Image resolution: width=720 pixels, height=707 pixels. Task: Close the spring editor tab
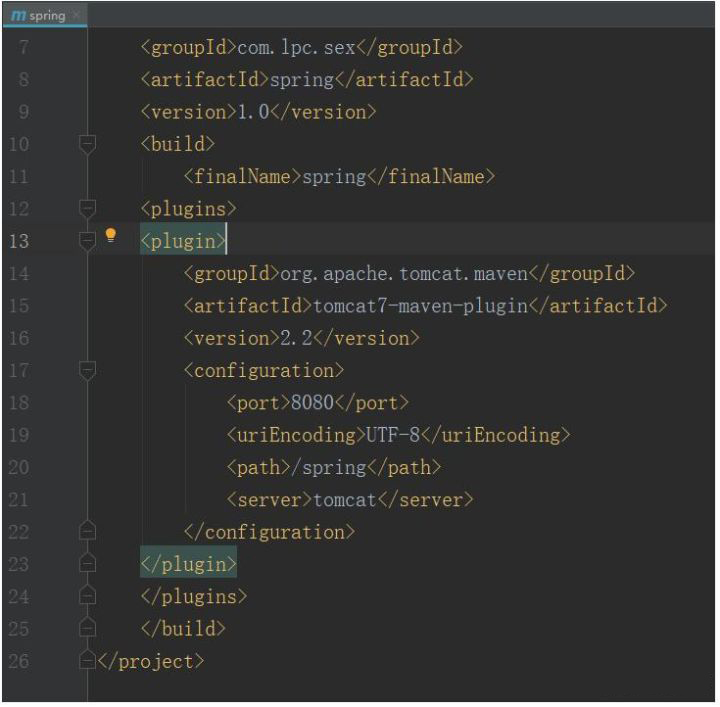point(76,15)
